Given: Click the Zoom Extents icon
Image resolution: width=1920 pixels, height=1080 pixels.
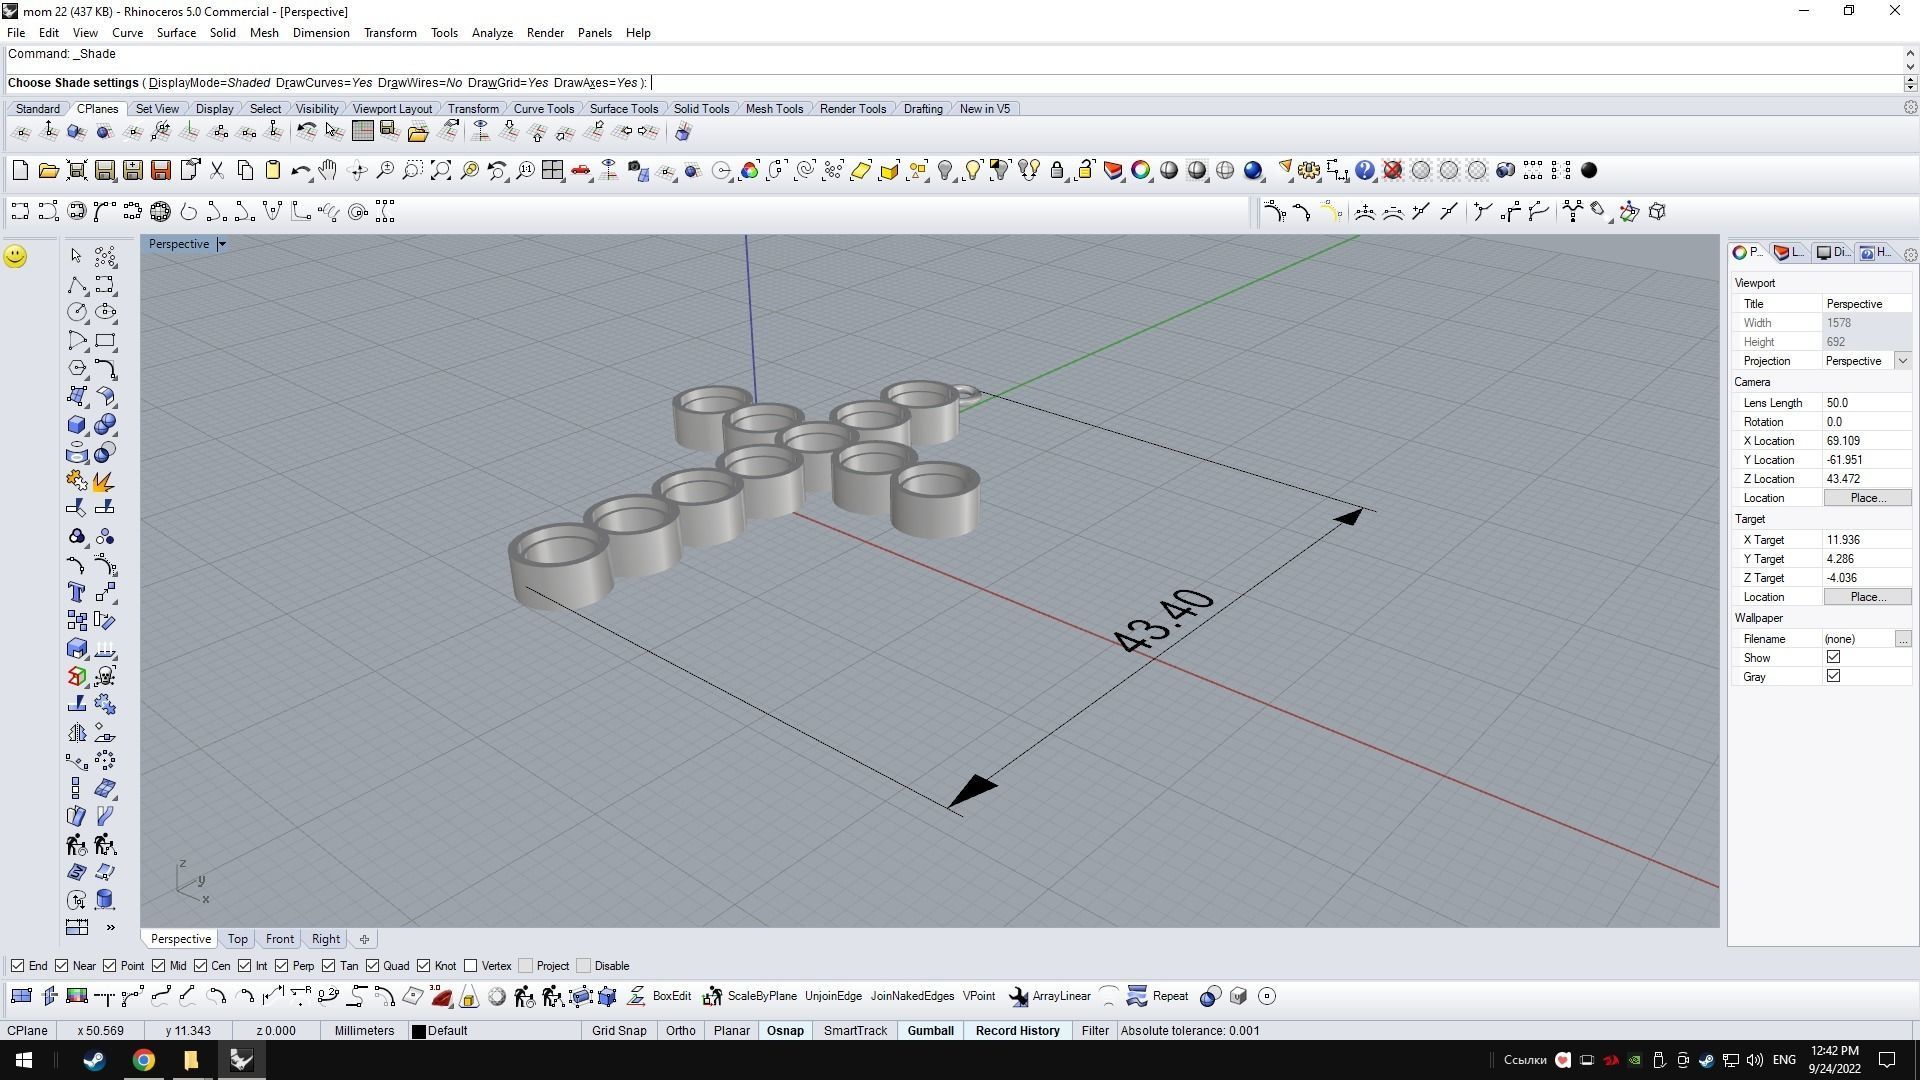Looking at the screenshot, I should (440, 171).
